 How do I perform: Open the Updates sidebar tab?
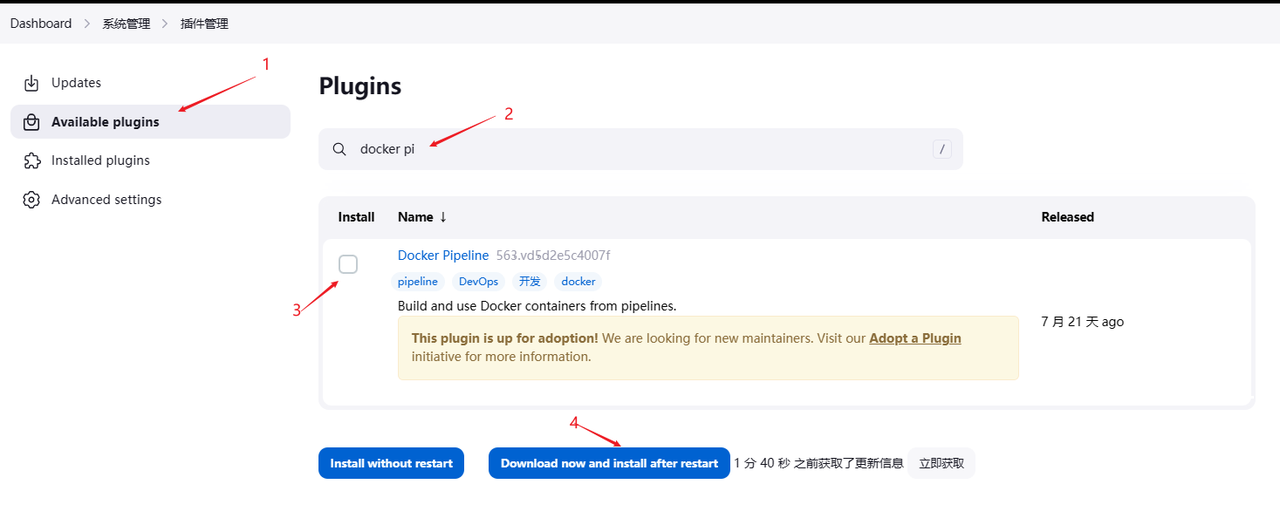tap(76, 83)
